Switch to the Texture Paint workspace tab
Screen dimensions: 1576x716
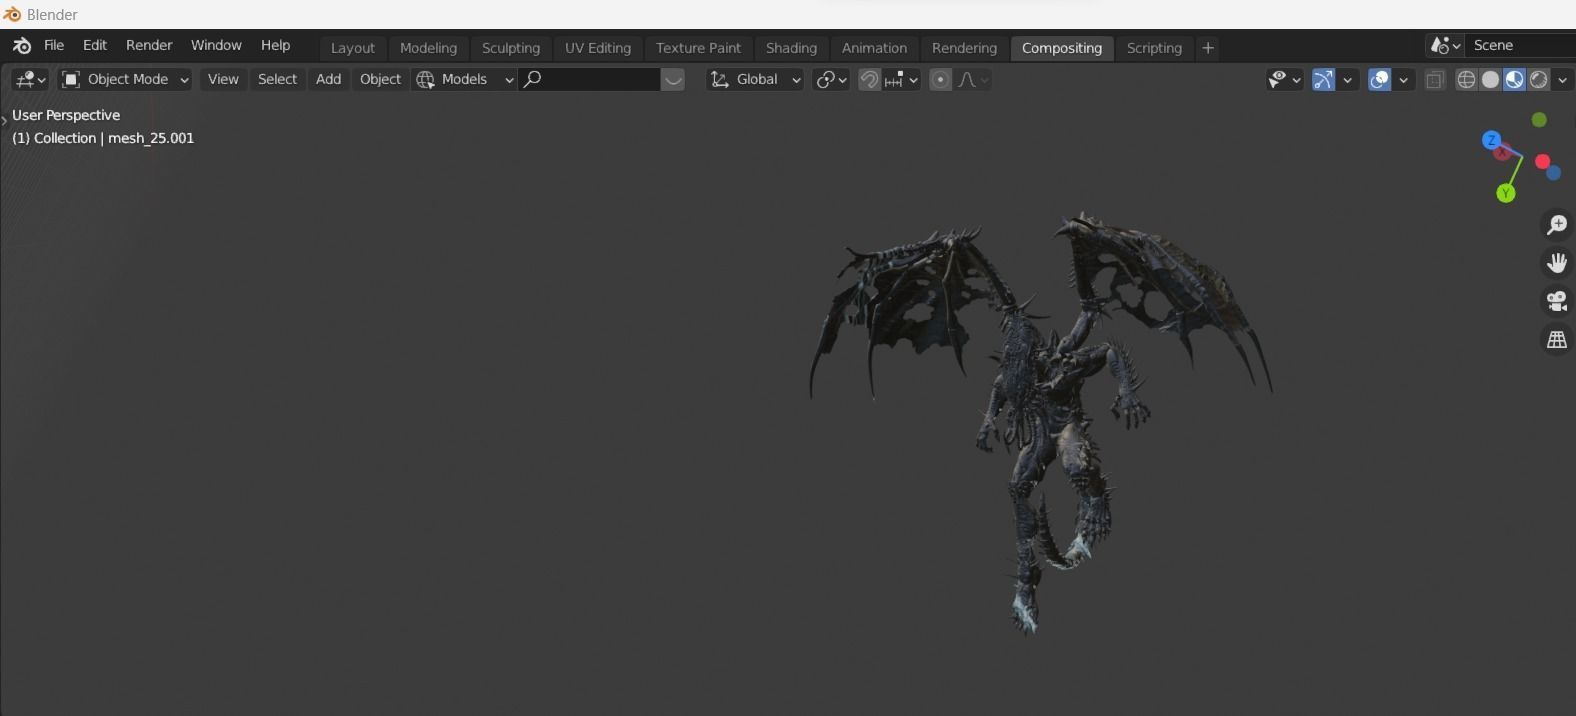tap(698, 48)
